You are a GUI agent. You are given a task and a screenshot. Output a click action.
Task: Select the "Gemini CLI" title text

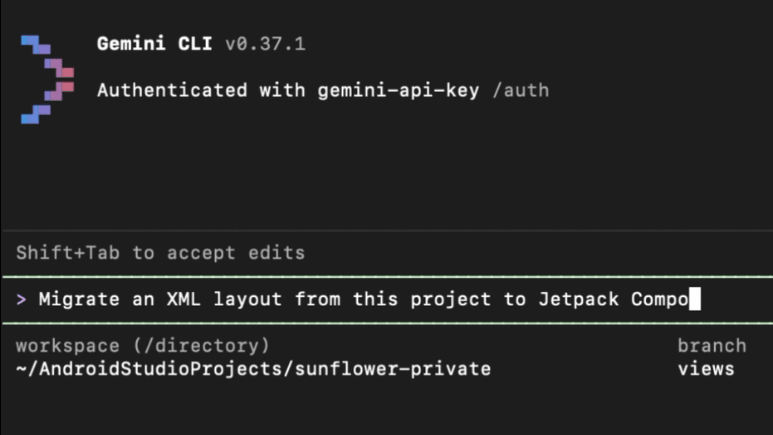[x=155, y=45]
